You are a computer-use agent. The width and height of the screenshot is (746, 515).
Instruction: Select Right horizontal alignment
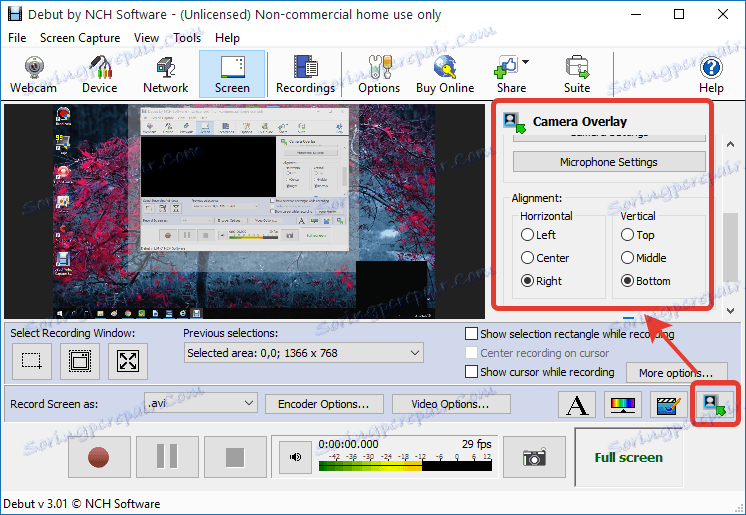pyautogui.click(x=541, y=281)
